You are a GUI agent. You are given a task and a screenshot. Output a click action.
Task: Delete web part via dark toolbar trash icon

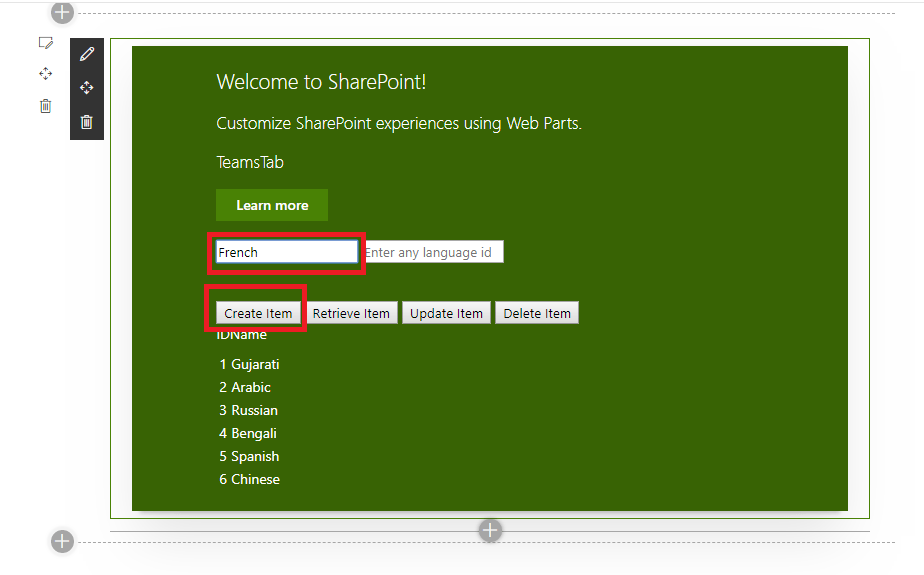pyautogui.click(x=87, y=122)
